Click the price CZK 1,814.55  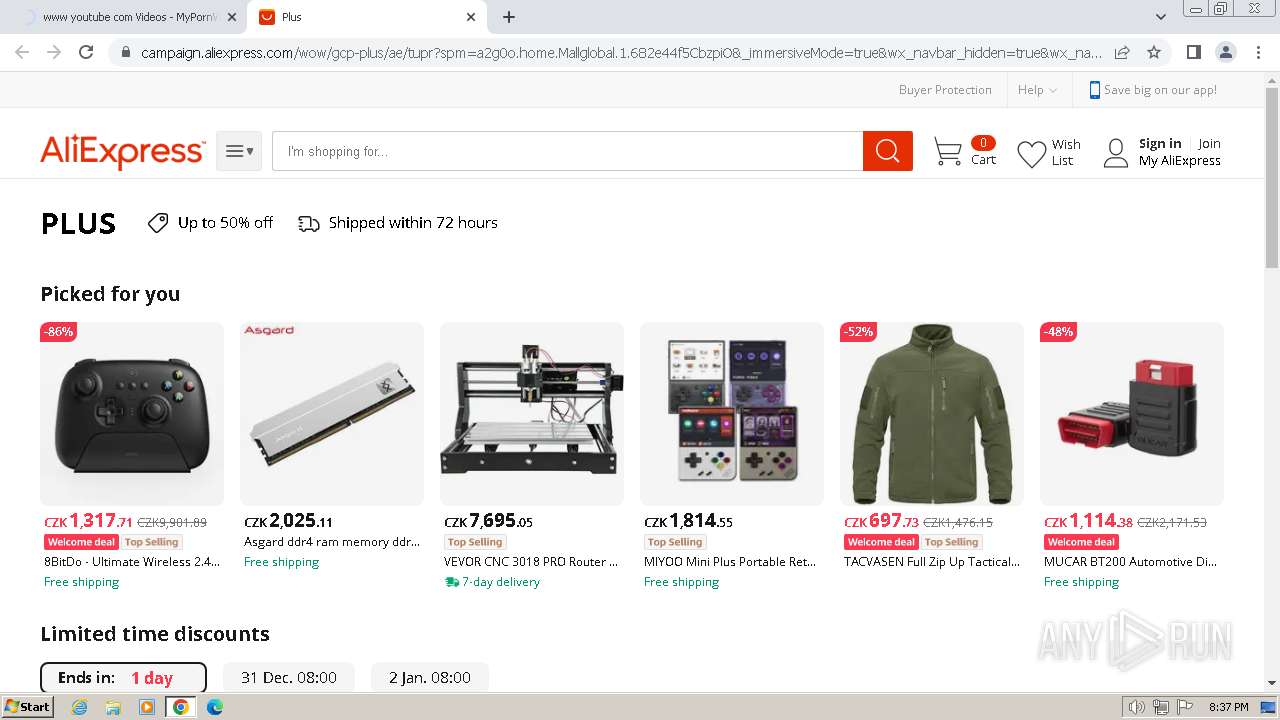tap(688, 521)
